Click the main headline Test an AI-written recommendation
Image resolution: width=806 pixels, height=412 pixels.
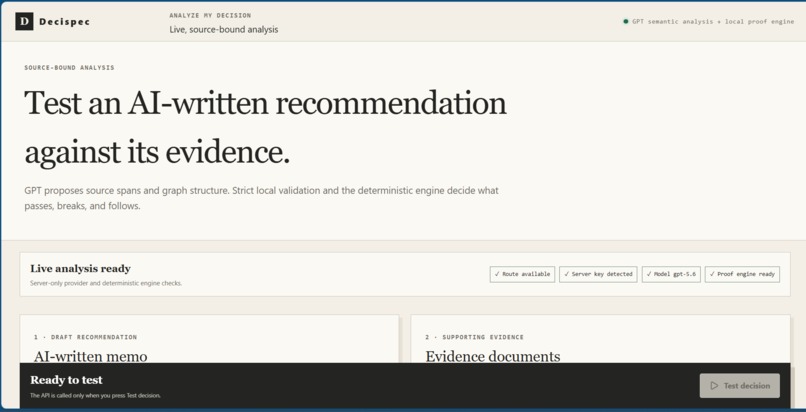[x=265, y=127]
